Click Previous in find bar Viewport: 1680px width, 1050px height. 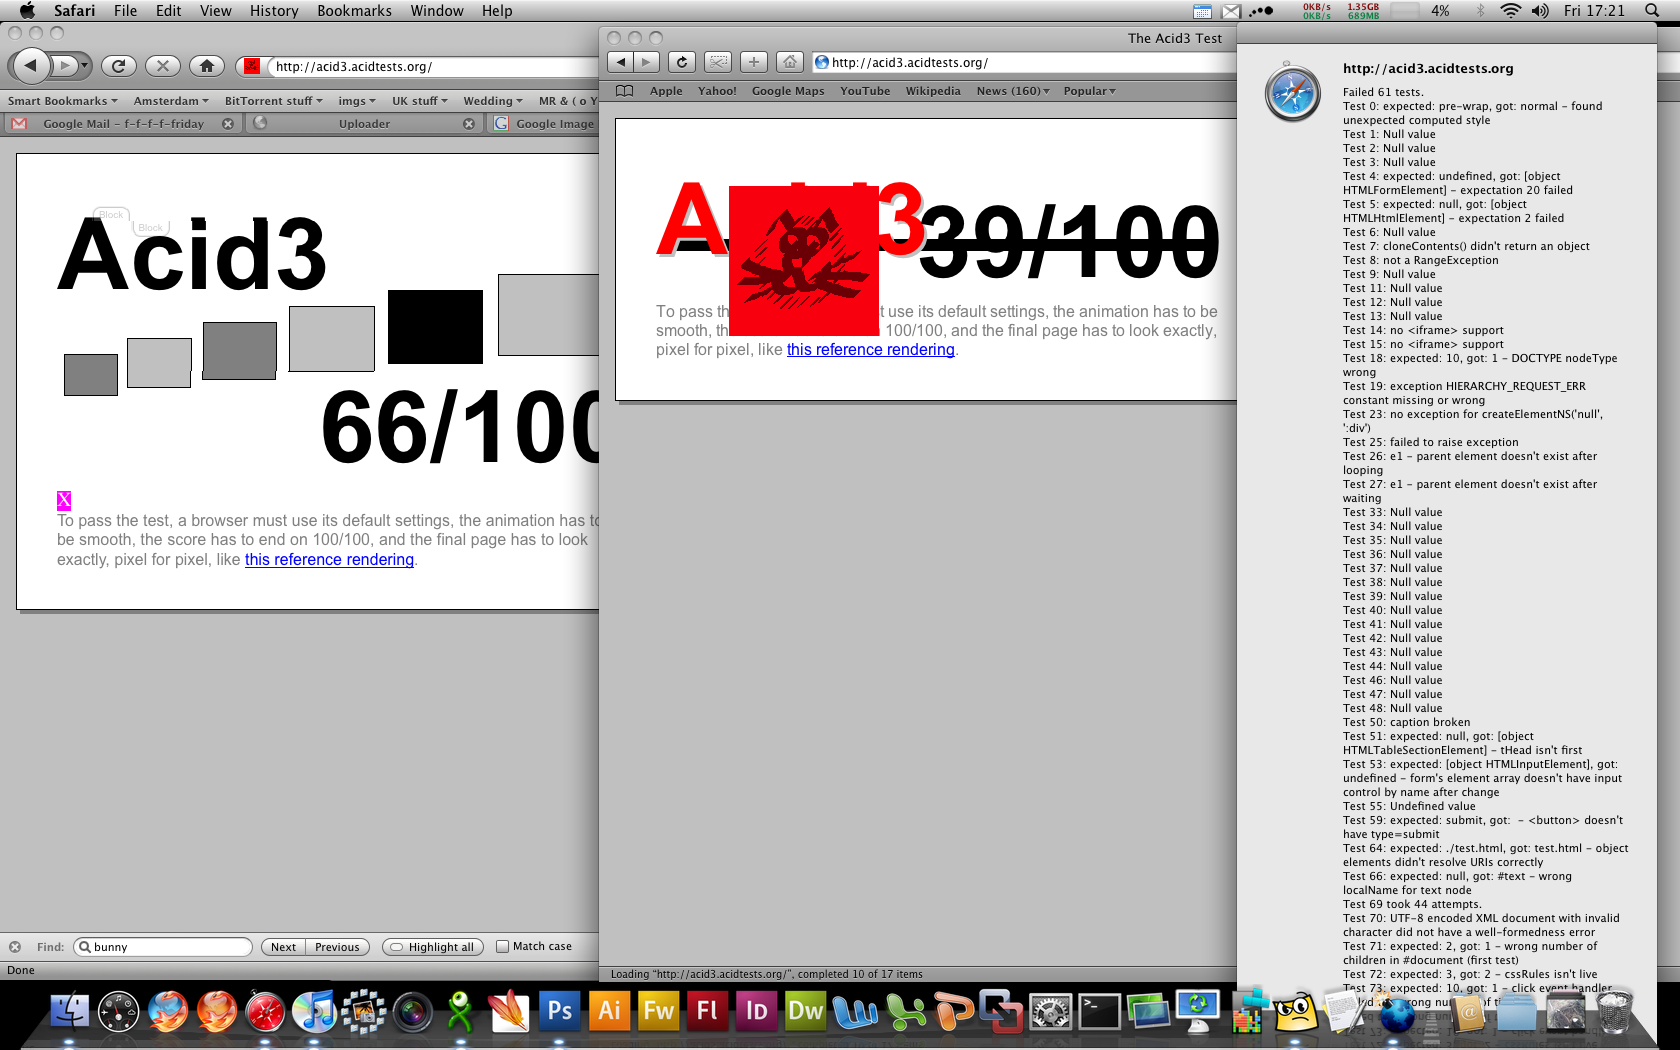pos(337,947)
